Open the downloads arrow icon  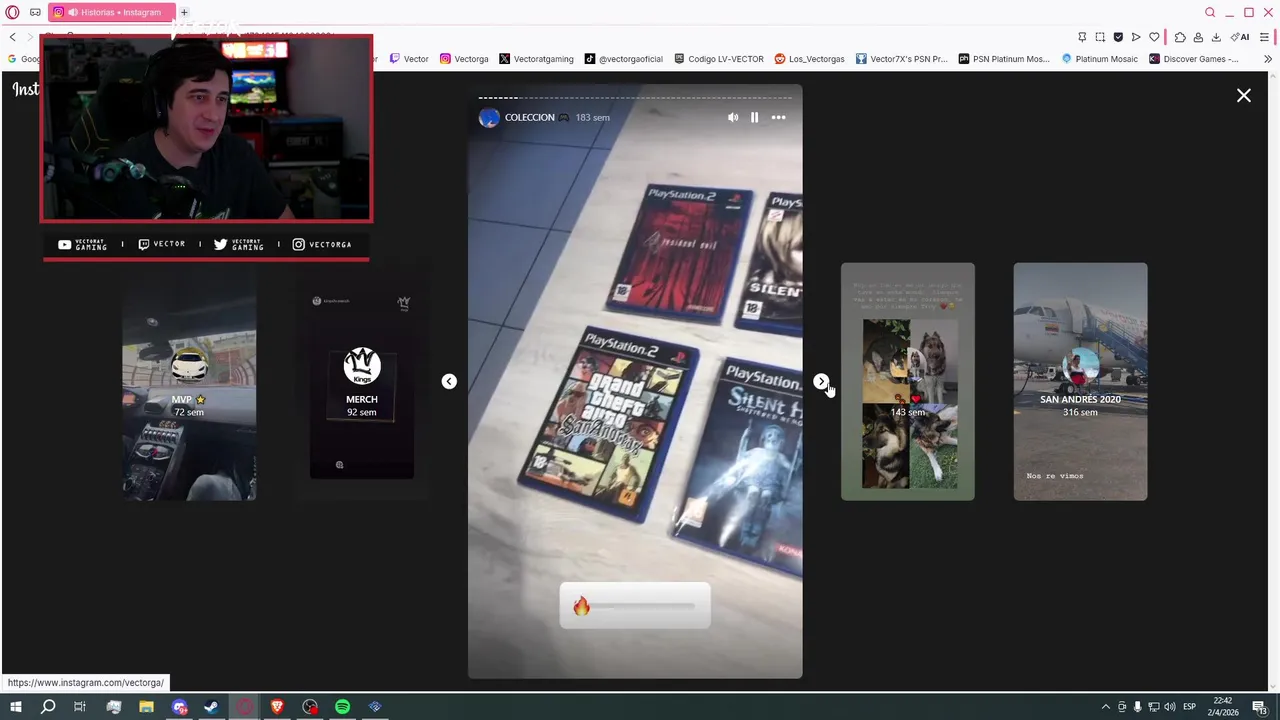pyautogui.click(x=1216, y=37)
